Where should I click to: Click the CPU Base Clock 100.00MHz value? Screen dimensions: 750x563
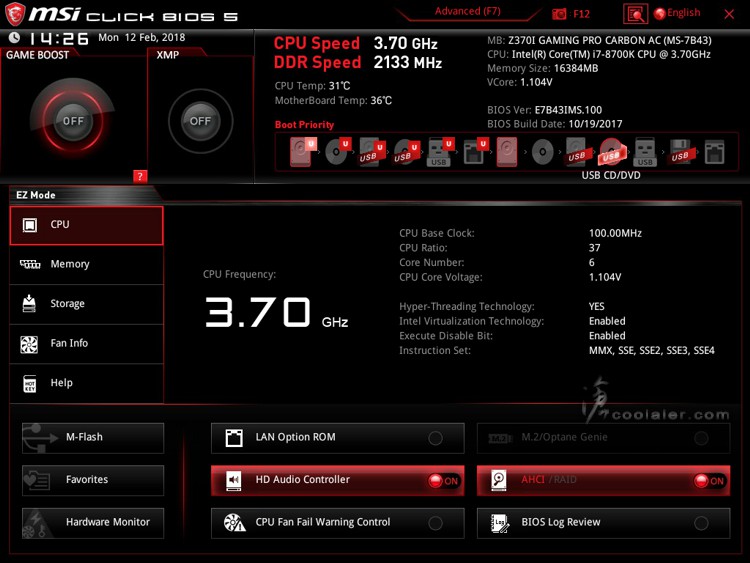(615, 233)
